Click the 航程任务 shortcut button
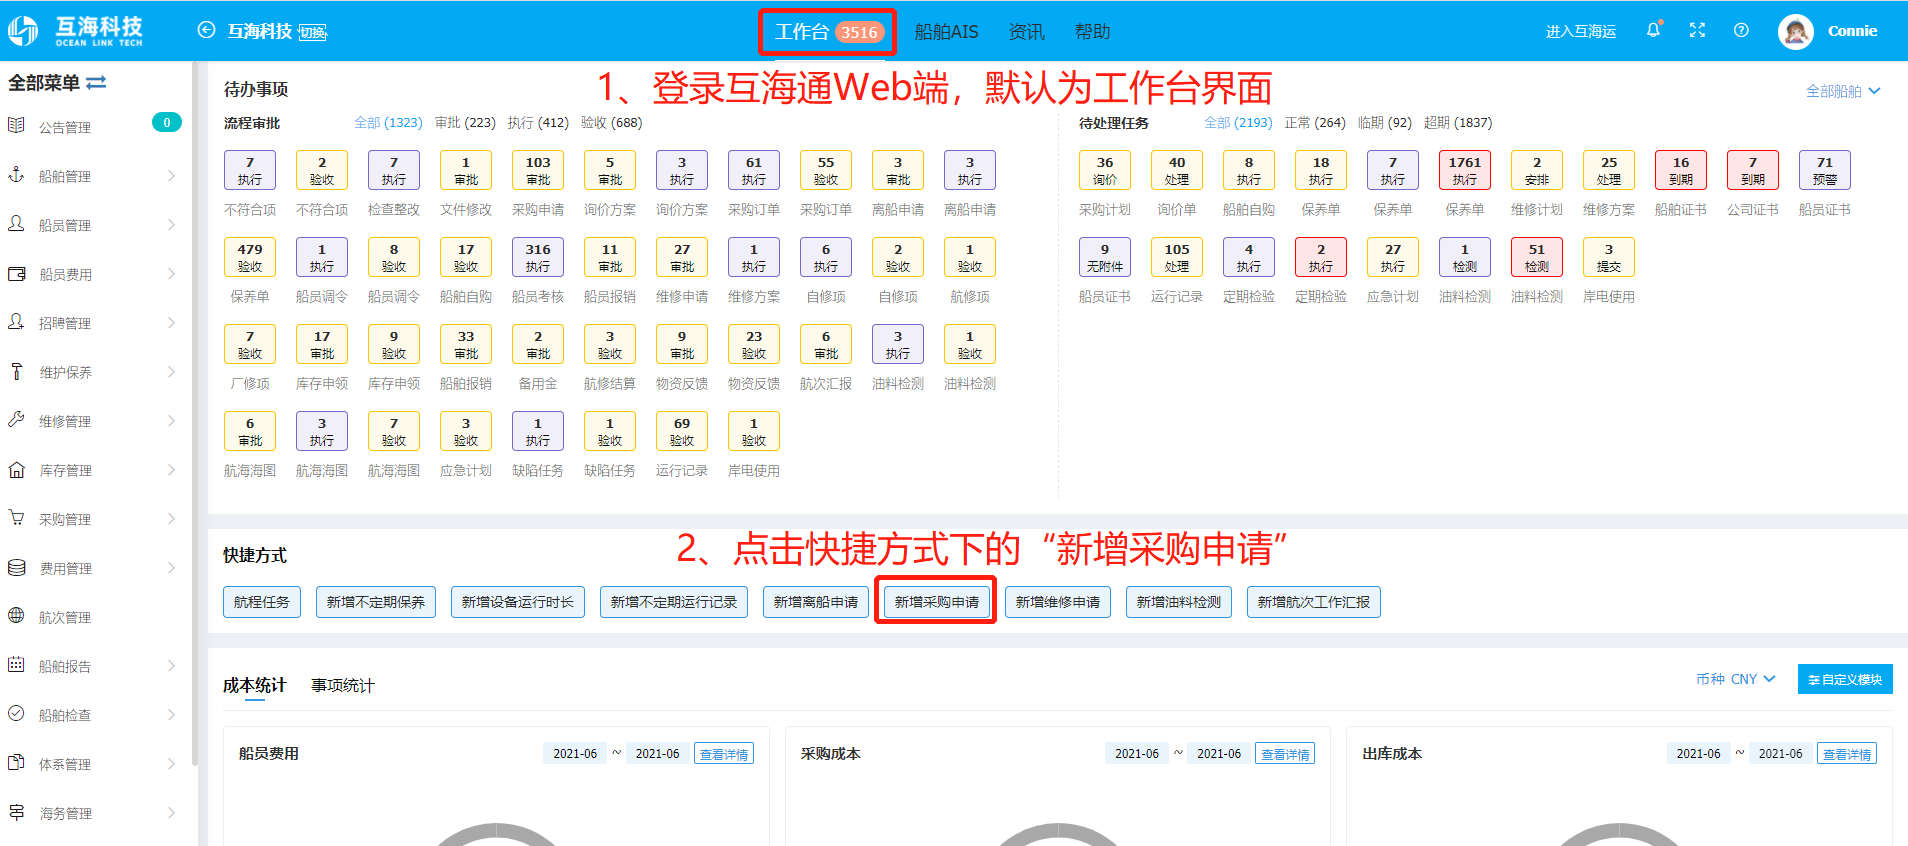 262,602
